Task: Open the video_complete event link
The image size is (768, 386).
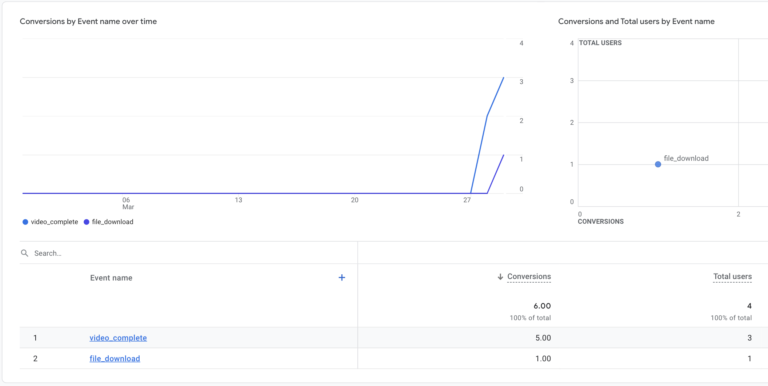Action: point(118,338)
